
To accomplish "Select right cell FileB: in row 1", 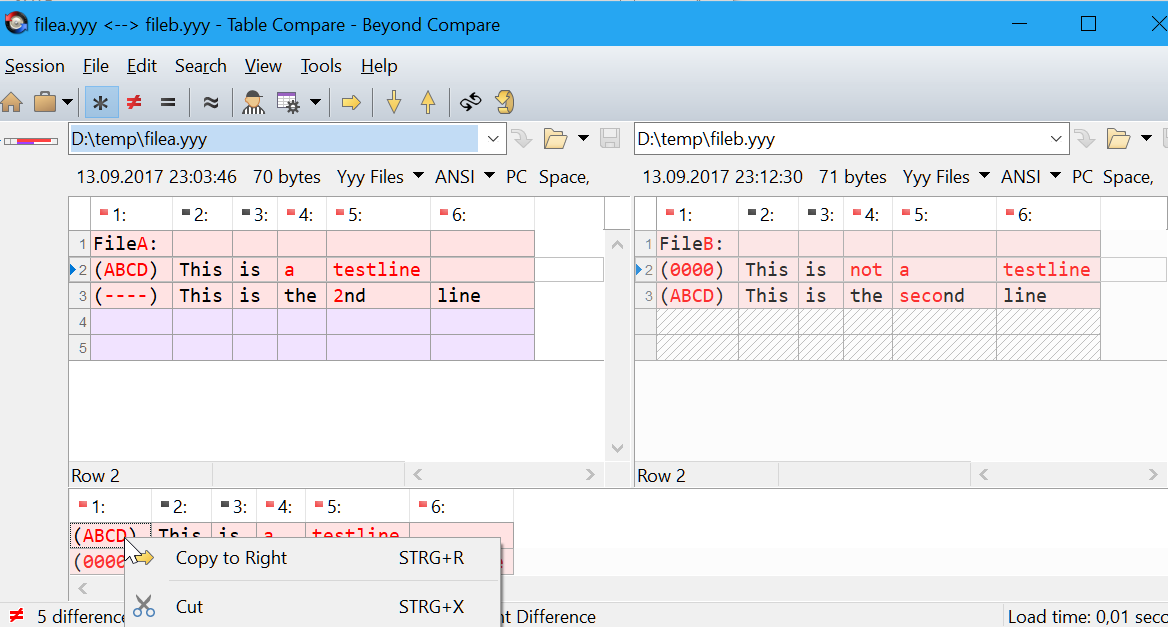I will [x=697, y=244].
